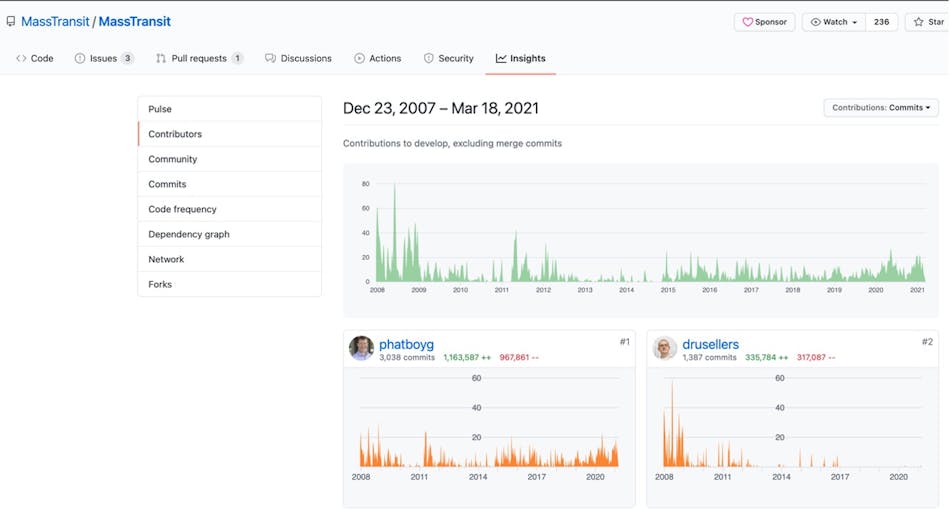Open phatboyg's 3,038 commits link
Image resolution: width=950 pixels, height=518 pixels.
407,357
